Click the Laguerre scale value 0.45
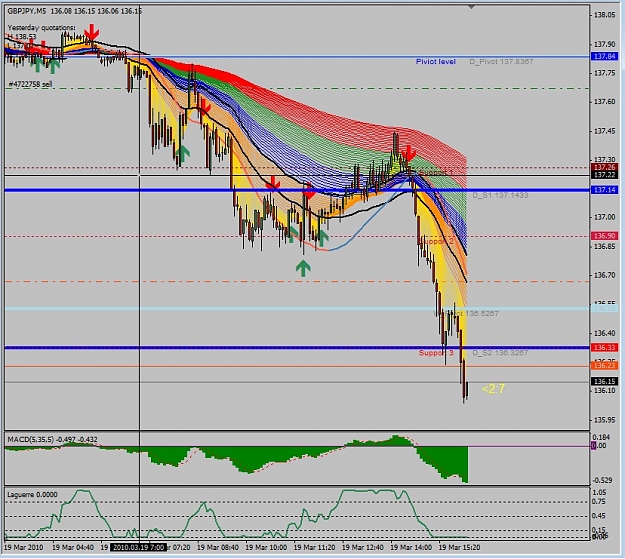 (599, 516)
